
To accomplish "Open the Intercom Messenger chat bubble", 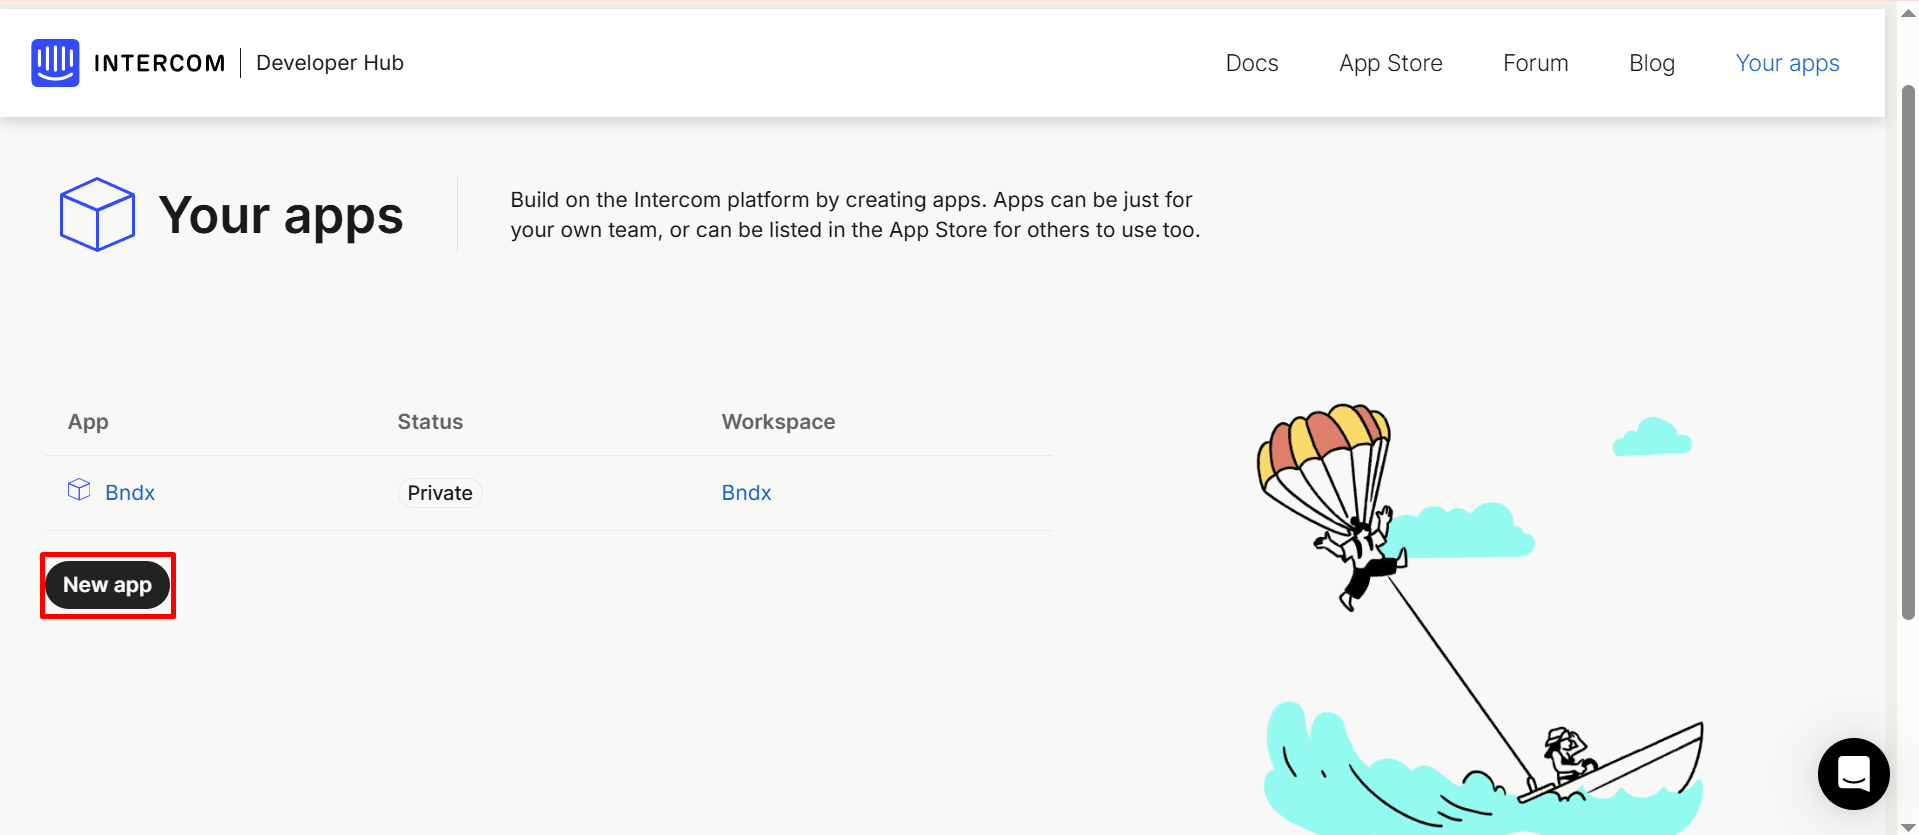I will point(1853,773).
